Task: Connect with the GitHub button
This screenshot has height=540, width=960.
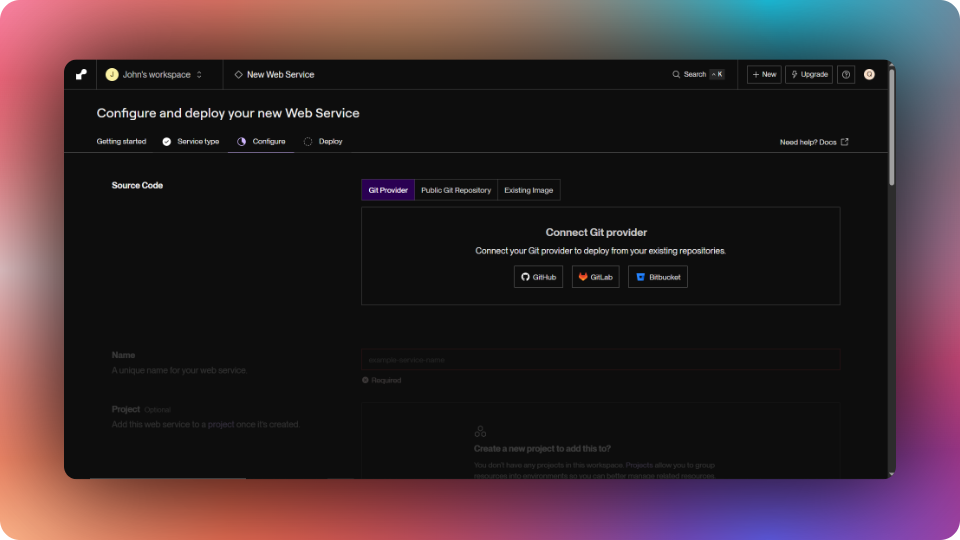Action: coord(538,277)
